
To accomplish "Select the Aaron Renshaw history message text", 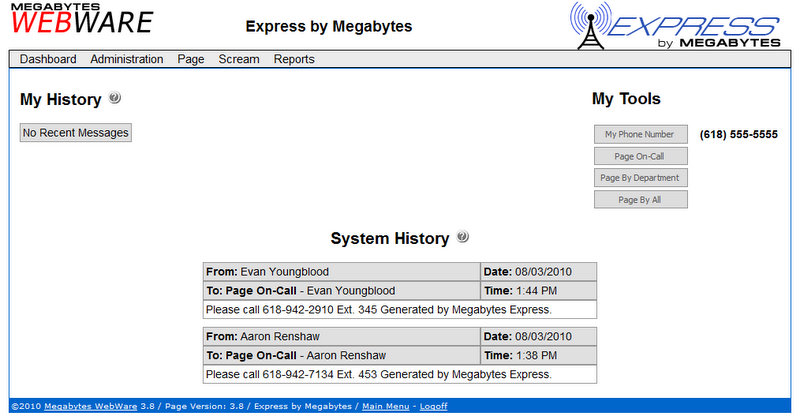I will [x=378, y=374].
